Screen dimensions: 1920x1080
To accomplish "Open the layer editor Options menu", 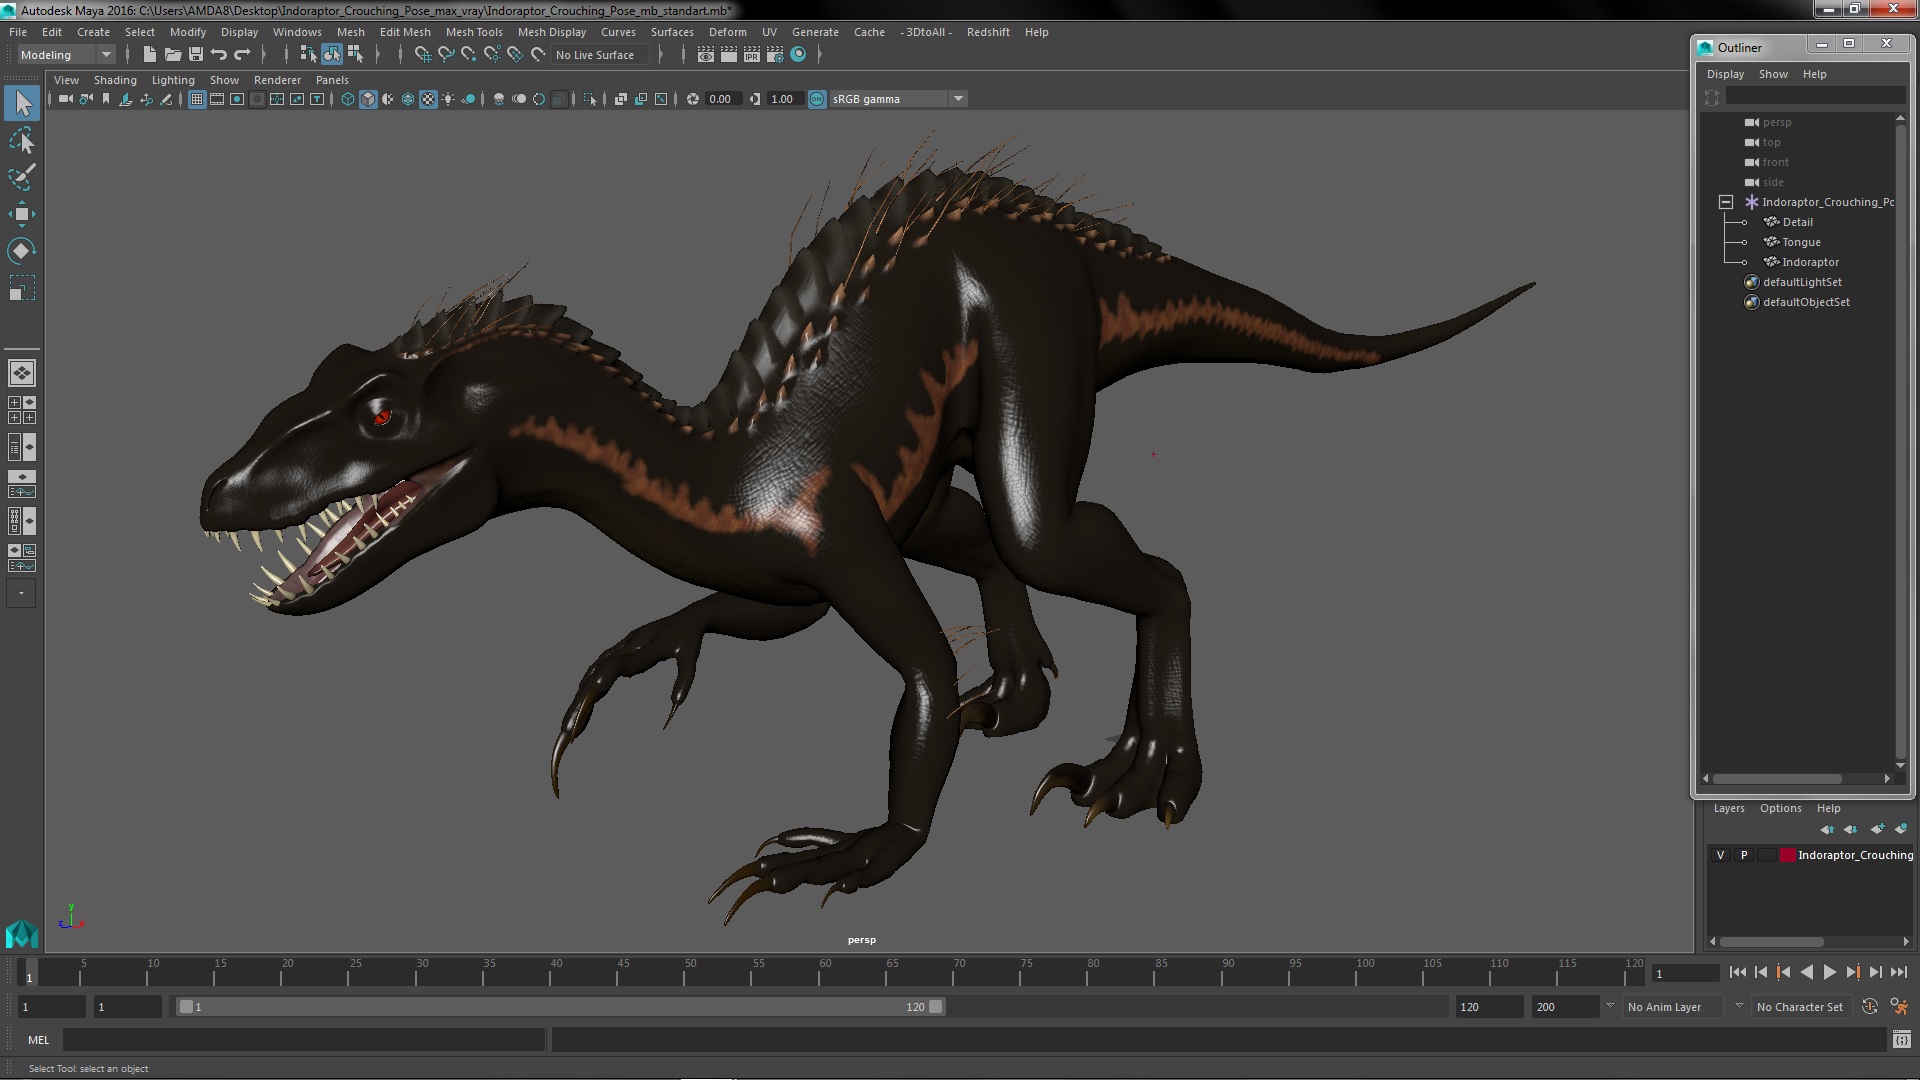I will point(1781,808).
